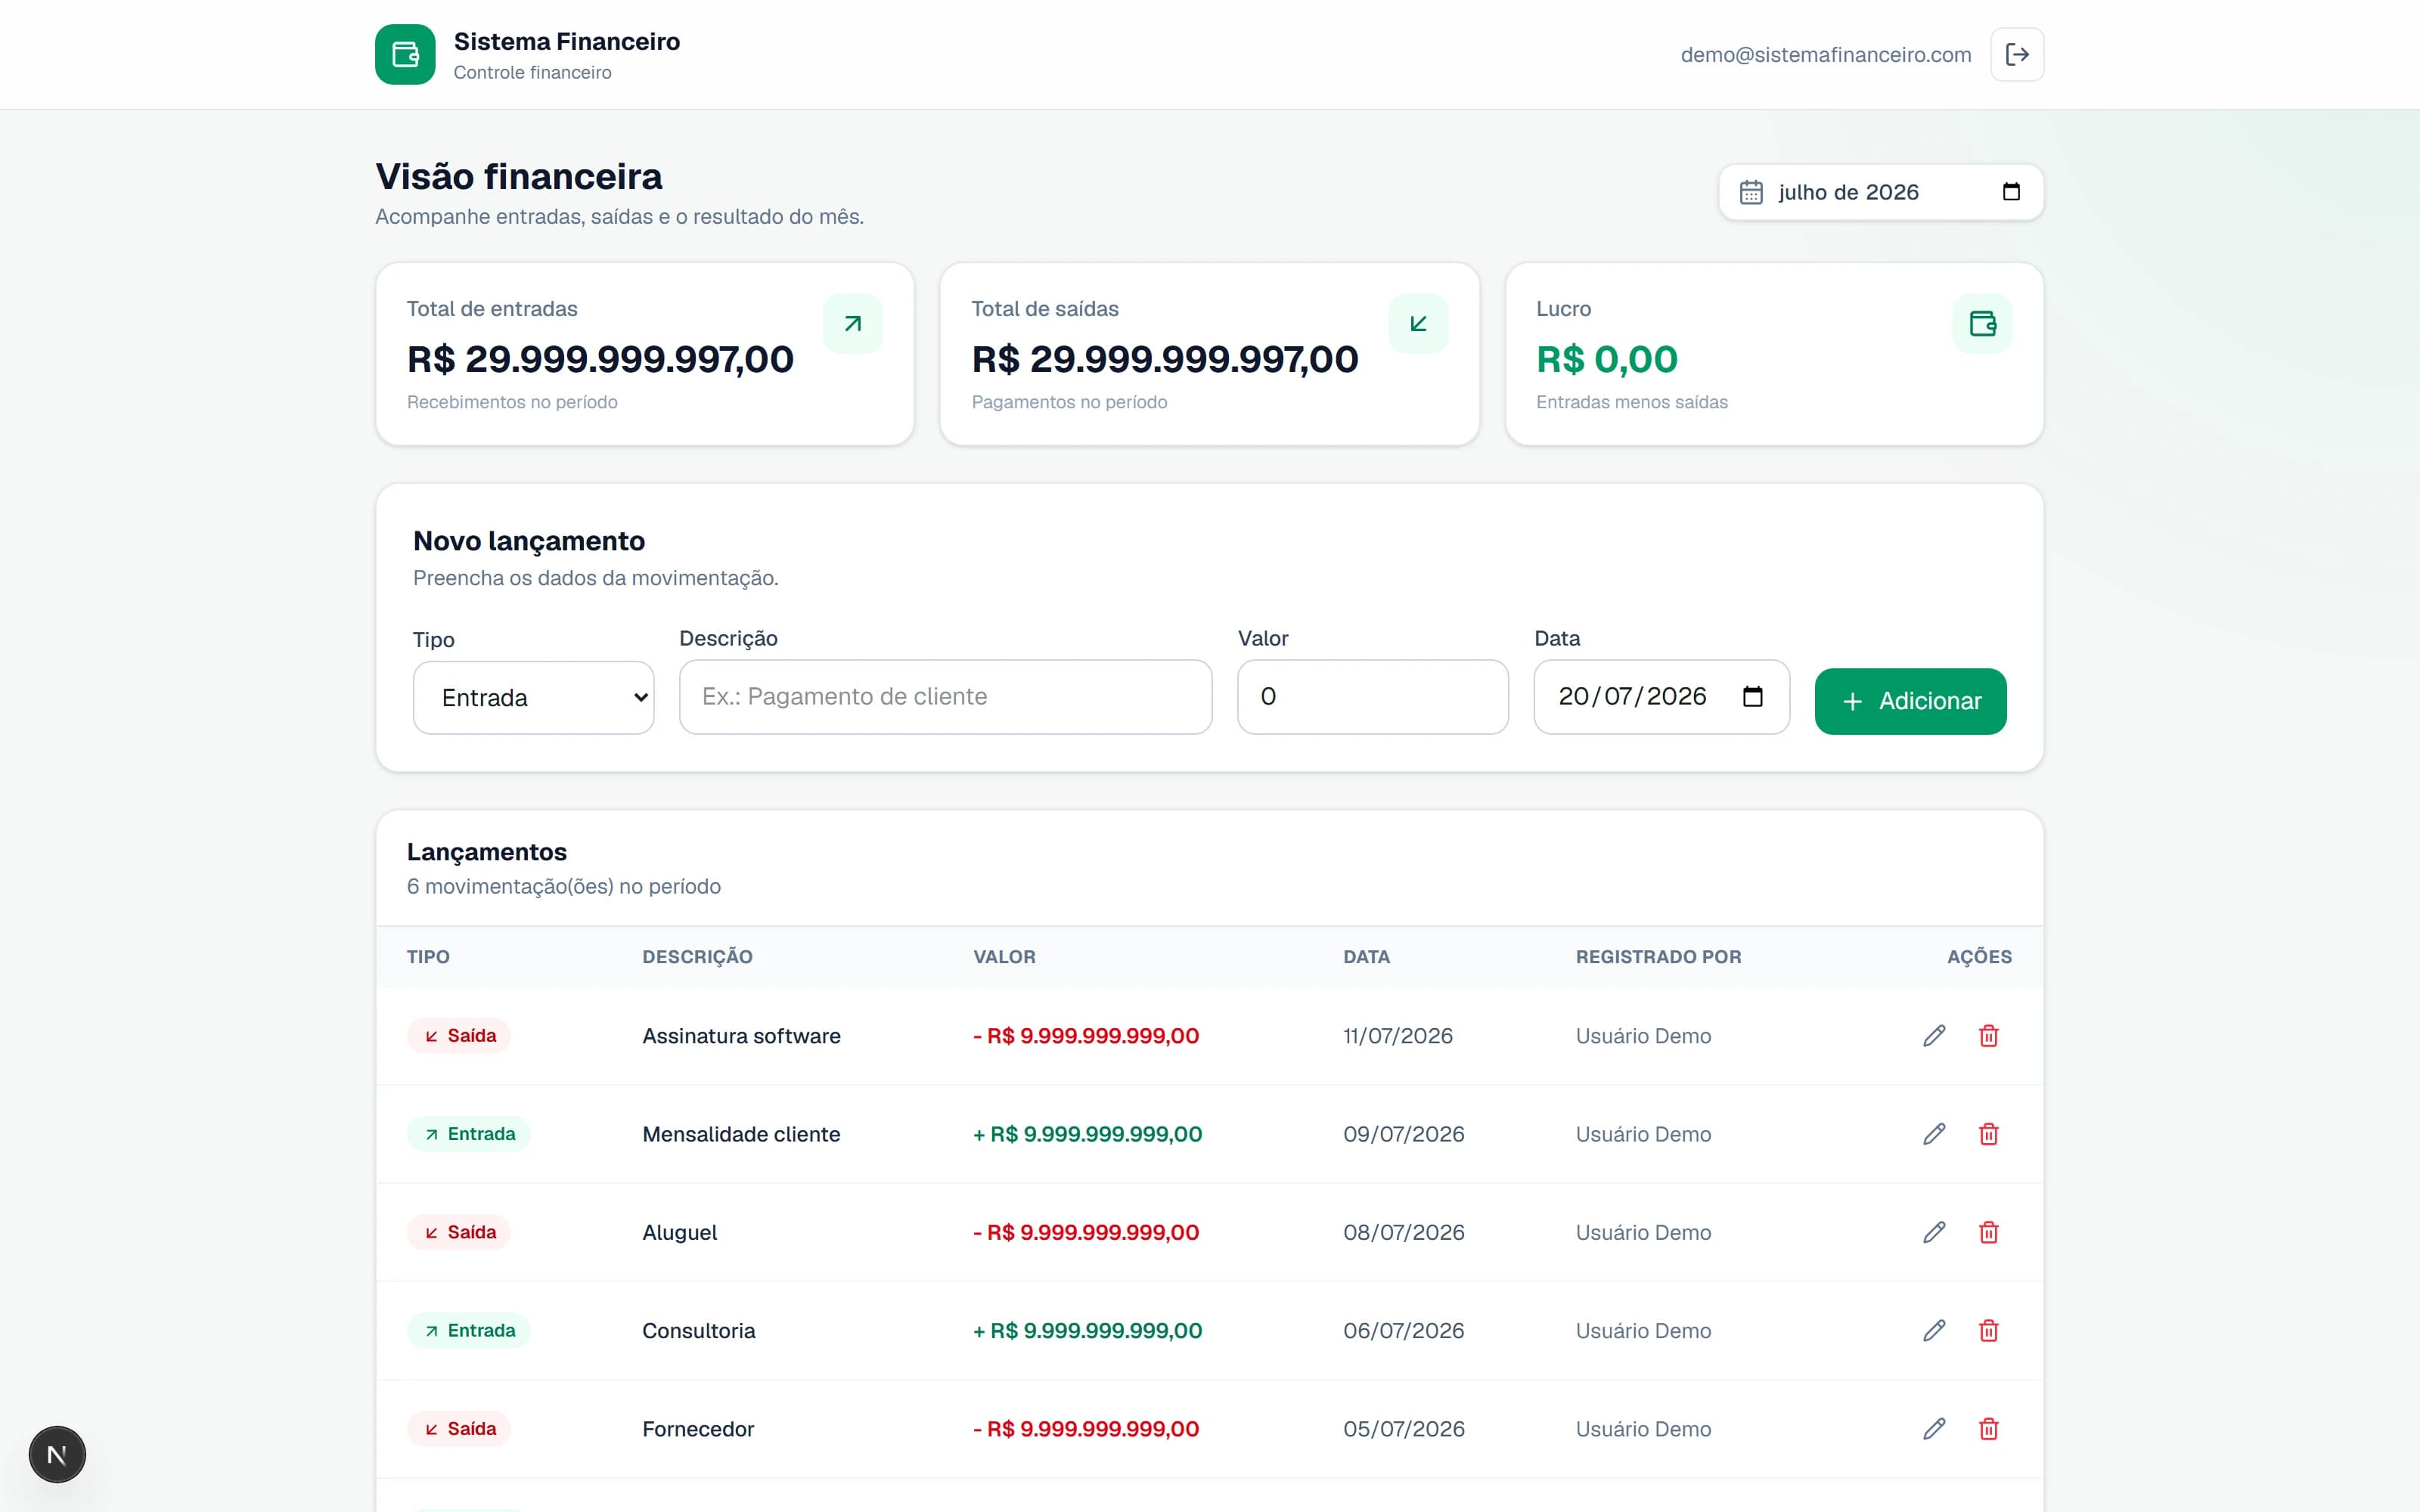Click the Saída badge in Aluguel row
This screenshot has height=1512, width=2420.
459,1232
